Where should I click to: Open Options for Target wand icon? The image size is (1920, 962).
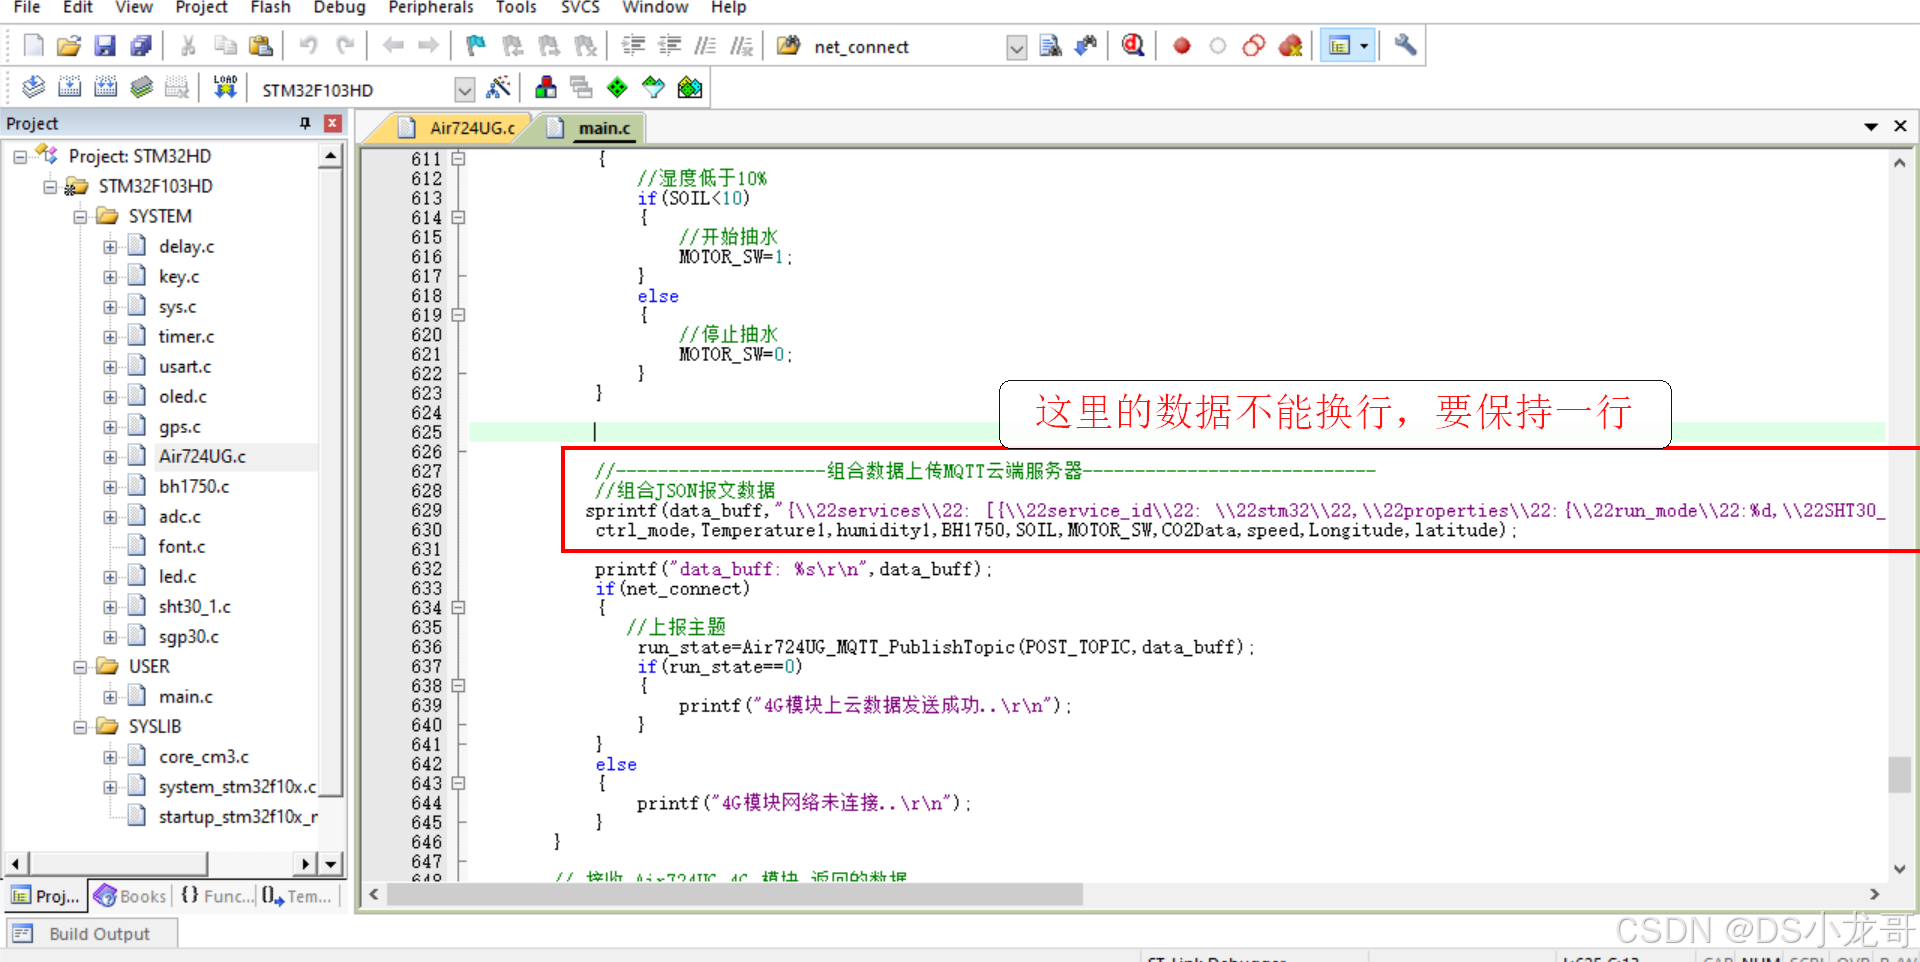pos(498,88)
